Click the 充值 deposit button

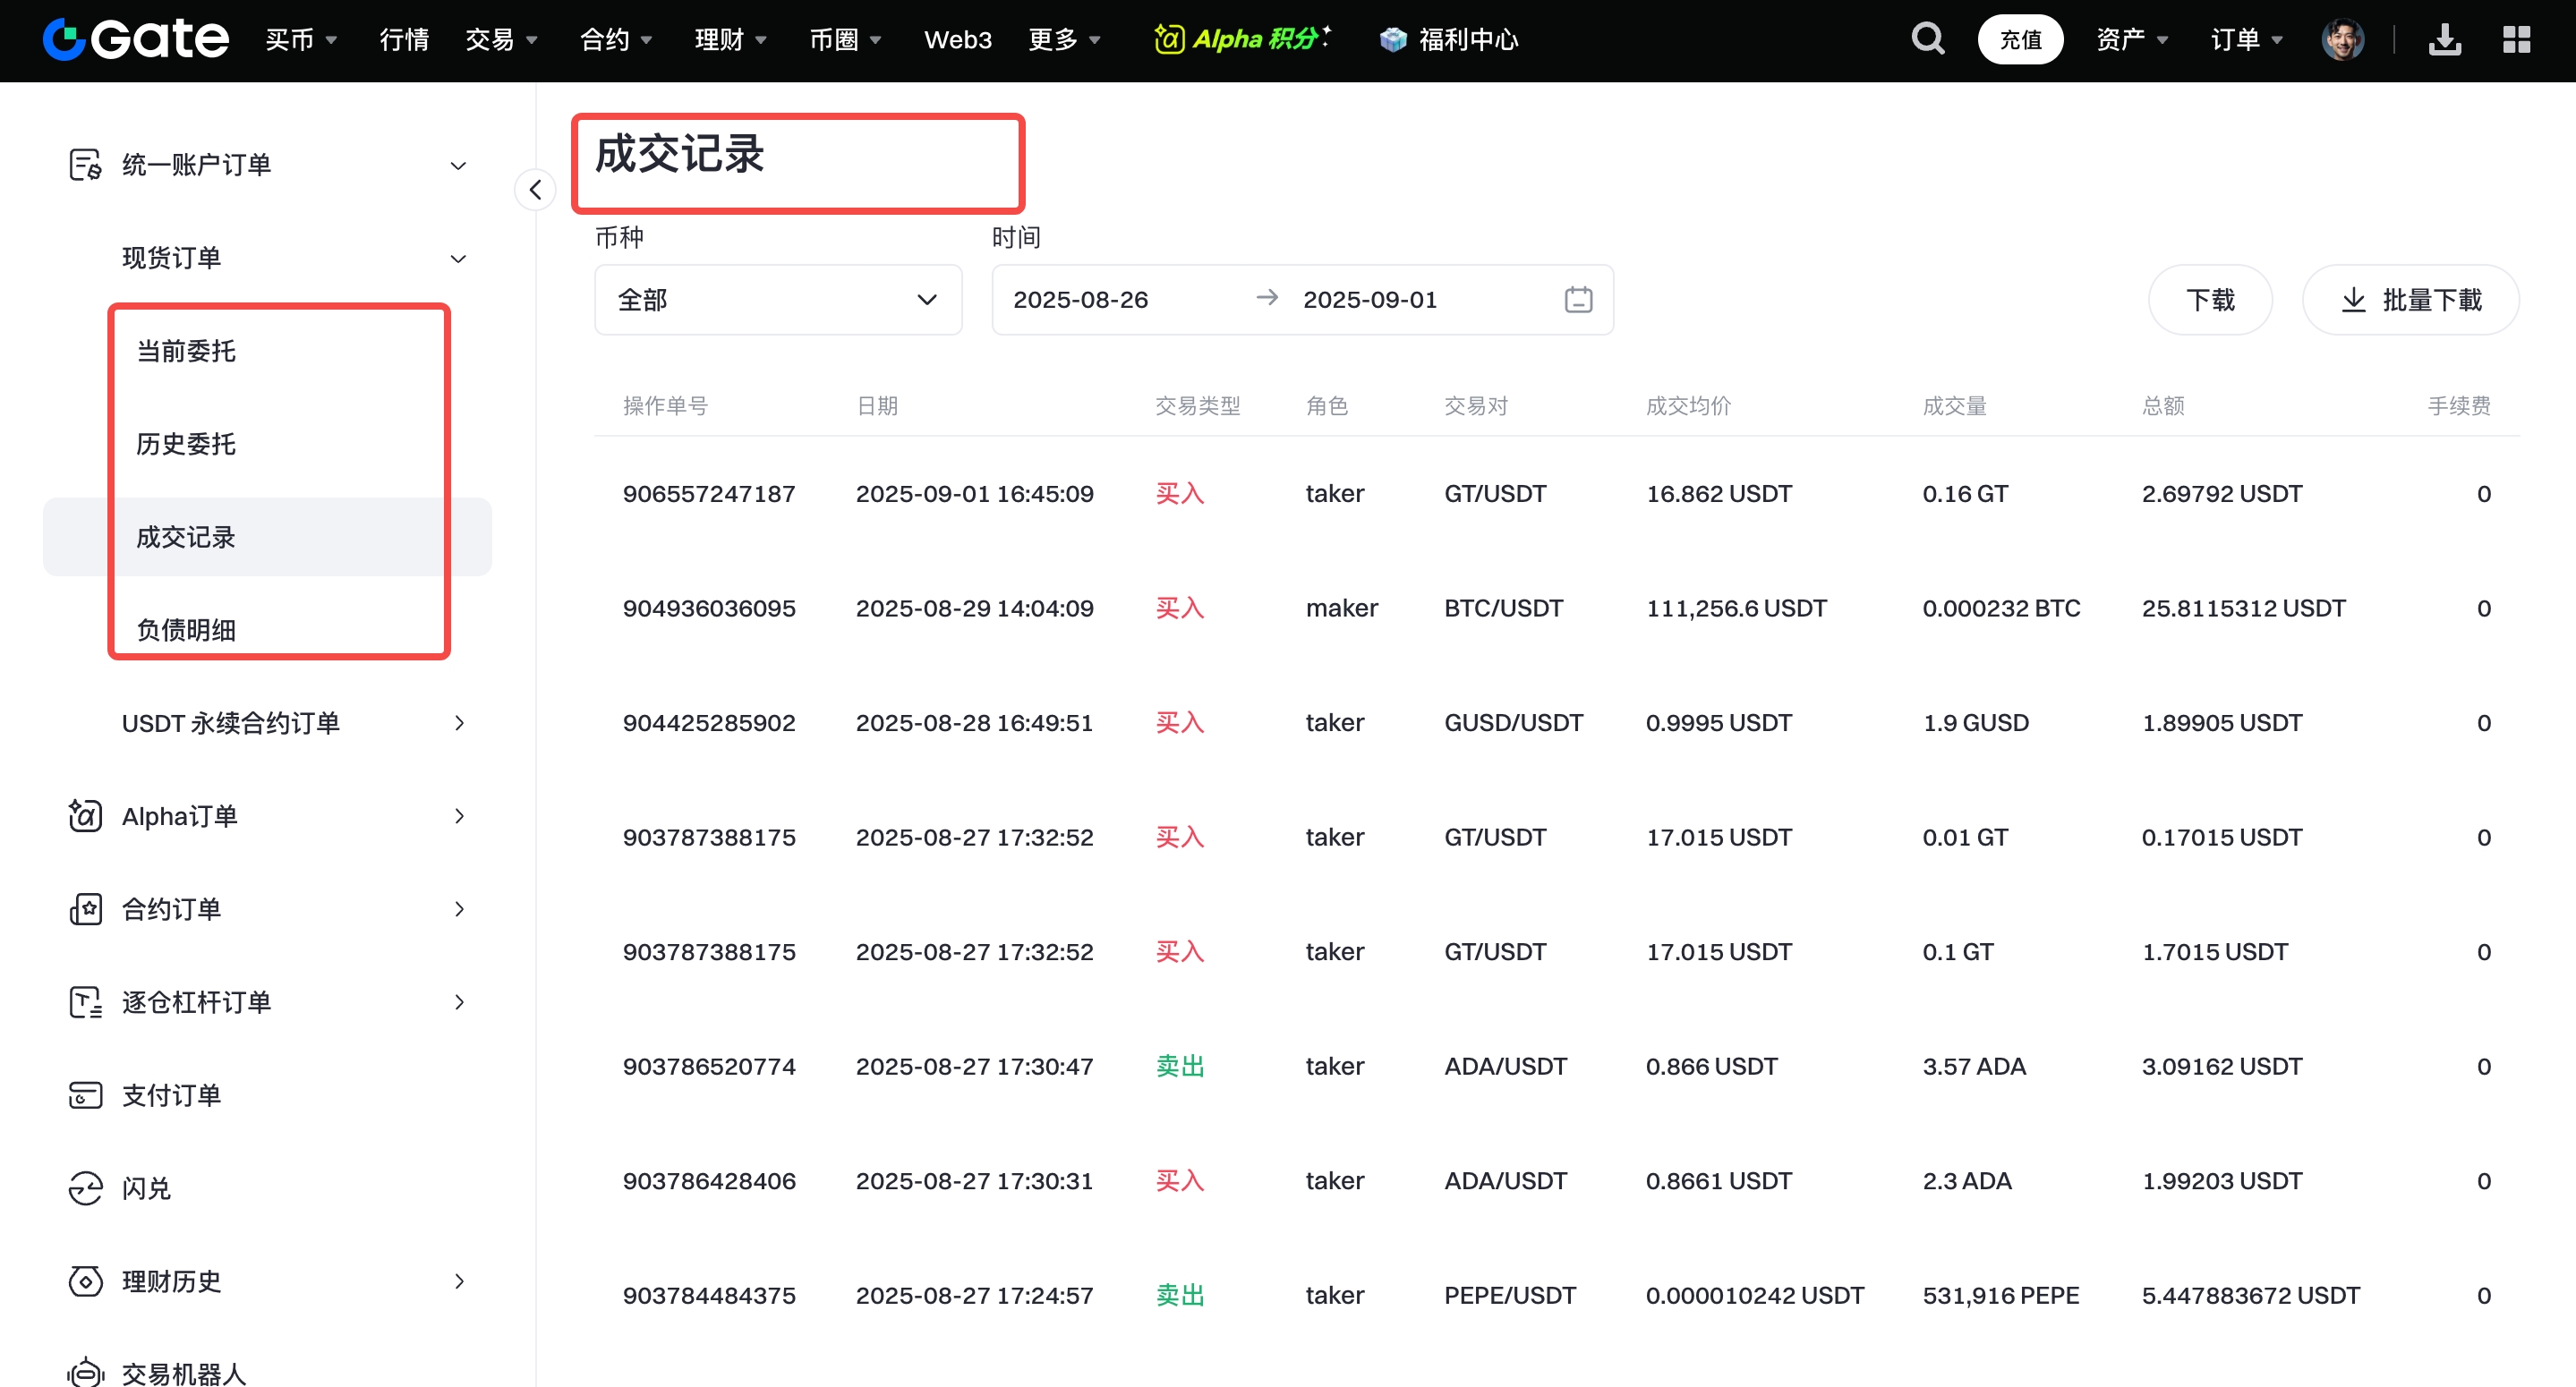click(x=2020, y=39)
